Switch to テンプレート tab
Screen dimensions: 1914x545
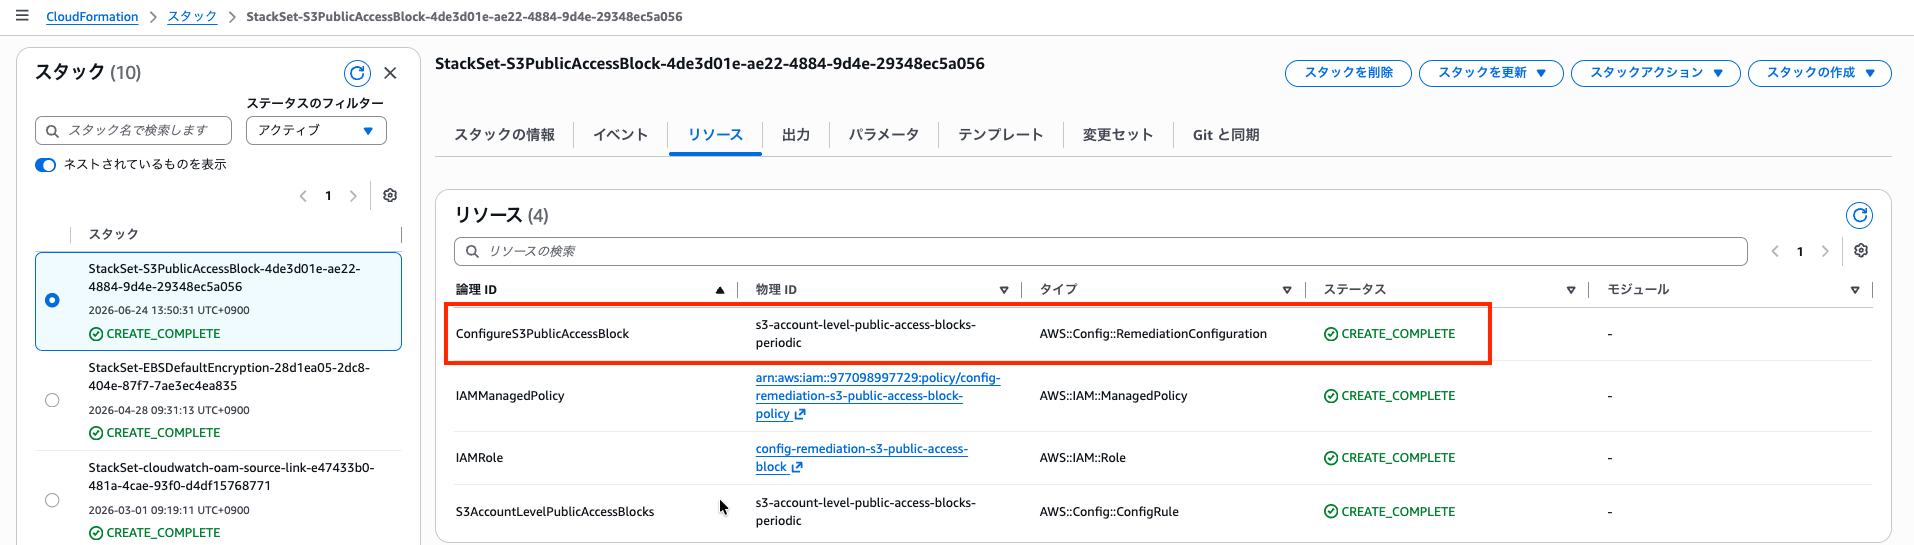1000,135
